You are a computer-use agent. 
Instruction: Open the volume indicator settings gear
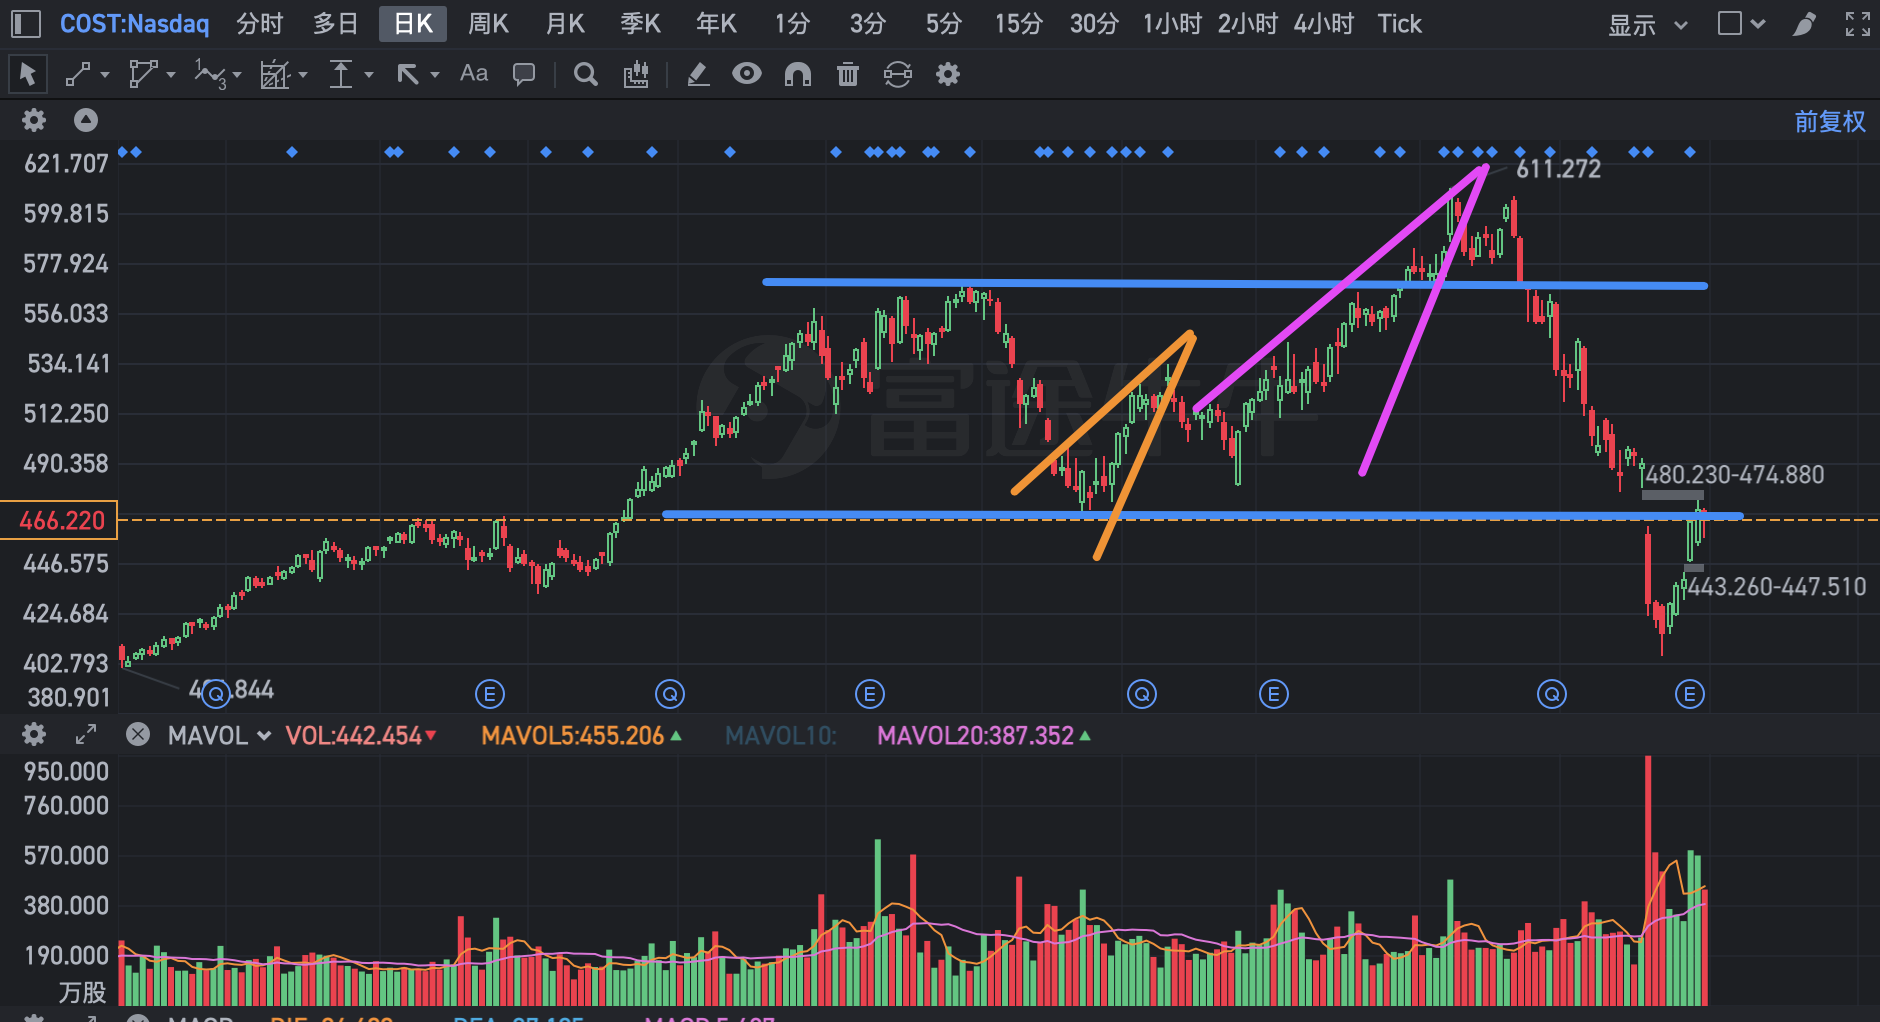[33, 735]
